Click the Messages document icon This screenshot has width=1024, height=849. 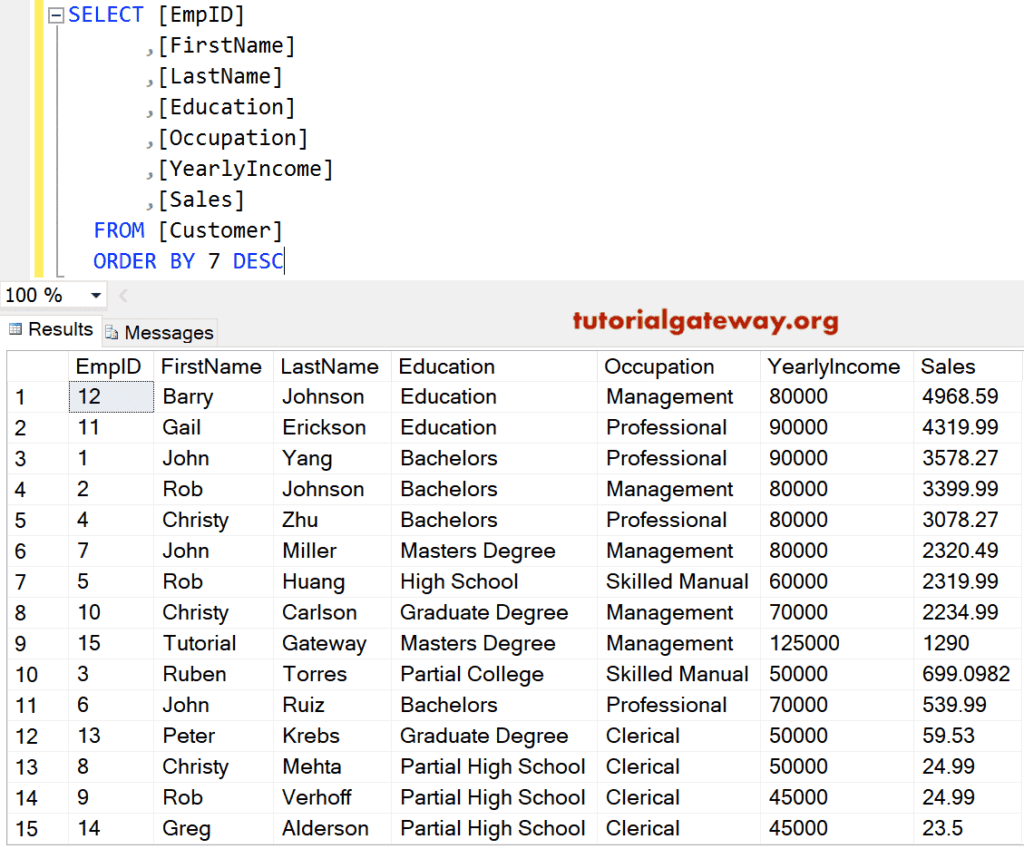112,332
